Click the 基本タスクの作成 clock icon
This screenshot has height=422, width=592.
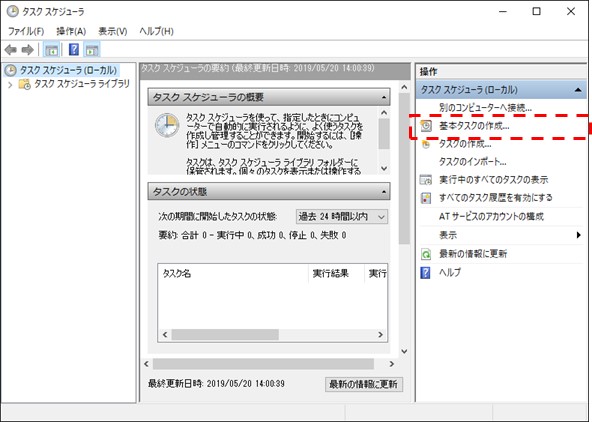(426, 126)
